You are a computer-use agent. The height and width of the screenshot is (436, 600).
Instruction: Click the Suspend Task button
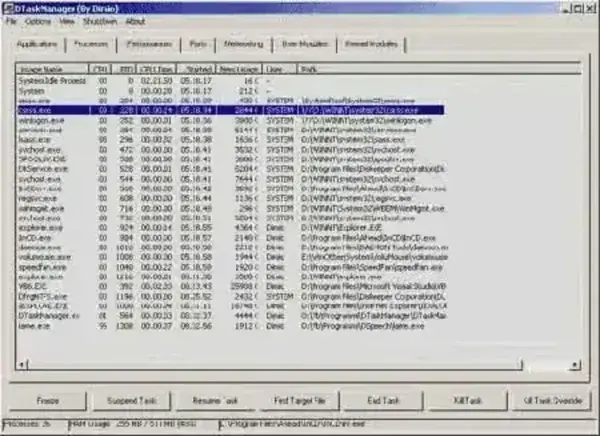click(132, 401)
